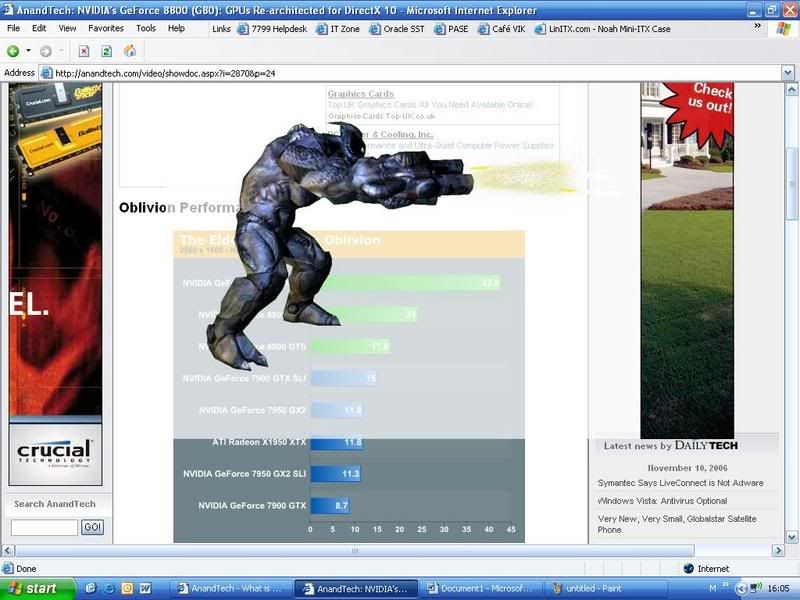
Task: Click the Crucial Technology logo ad
Action: click(x=55, y=454)
